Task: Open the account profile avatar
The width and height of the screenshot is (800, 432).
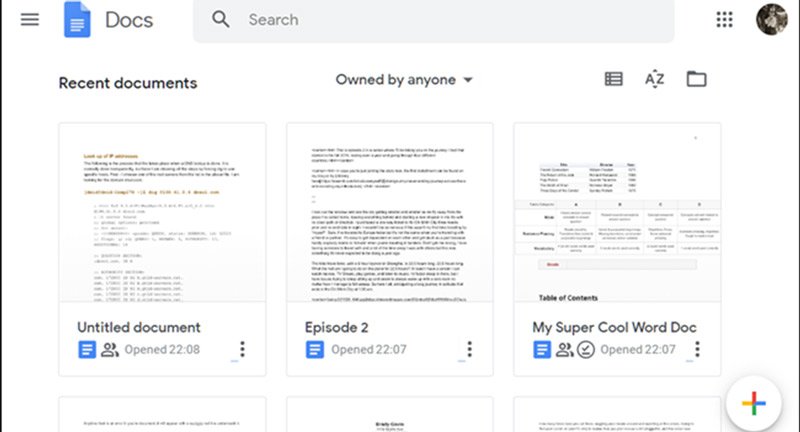Action: click(x=771, y=19)
